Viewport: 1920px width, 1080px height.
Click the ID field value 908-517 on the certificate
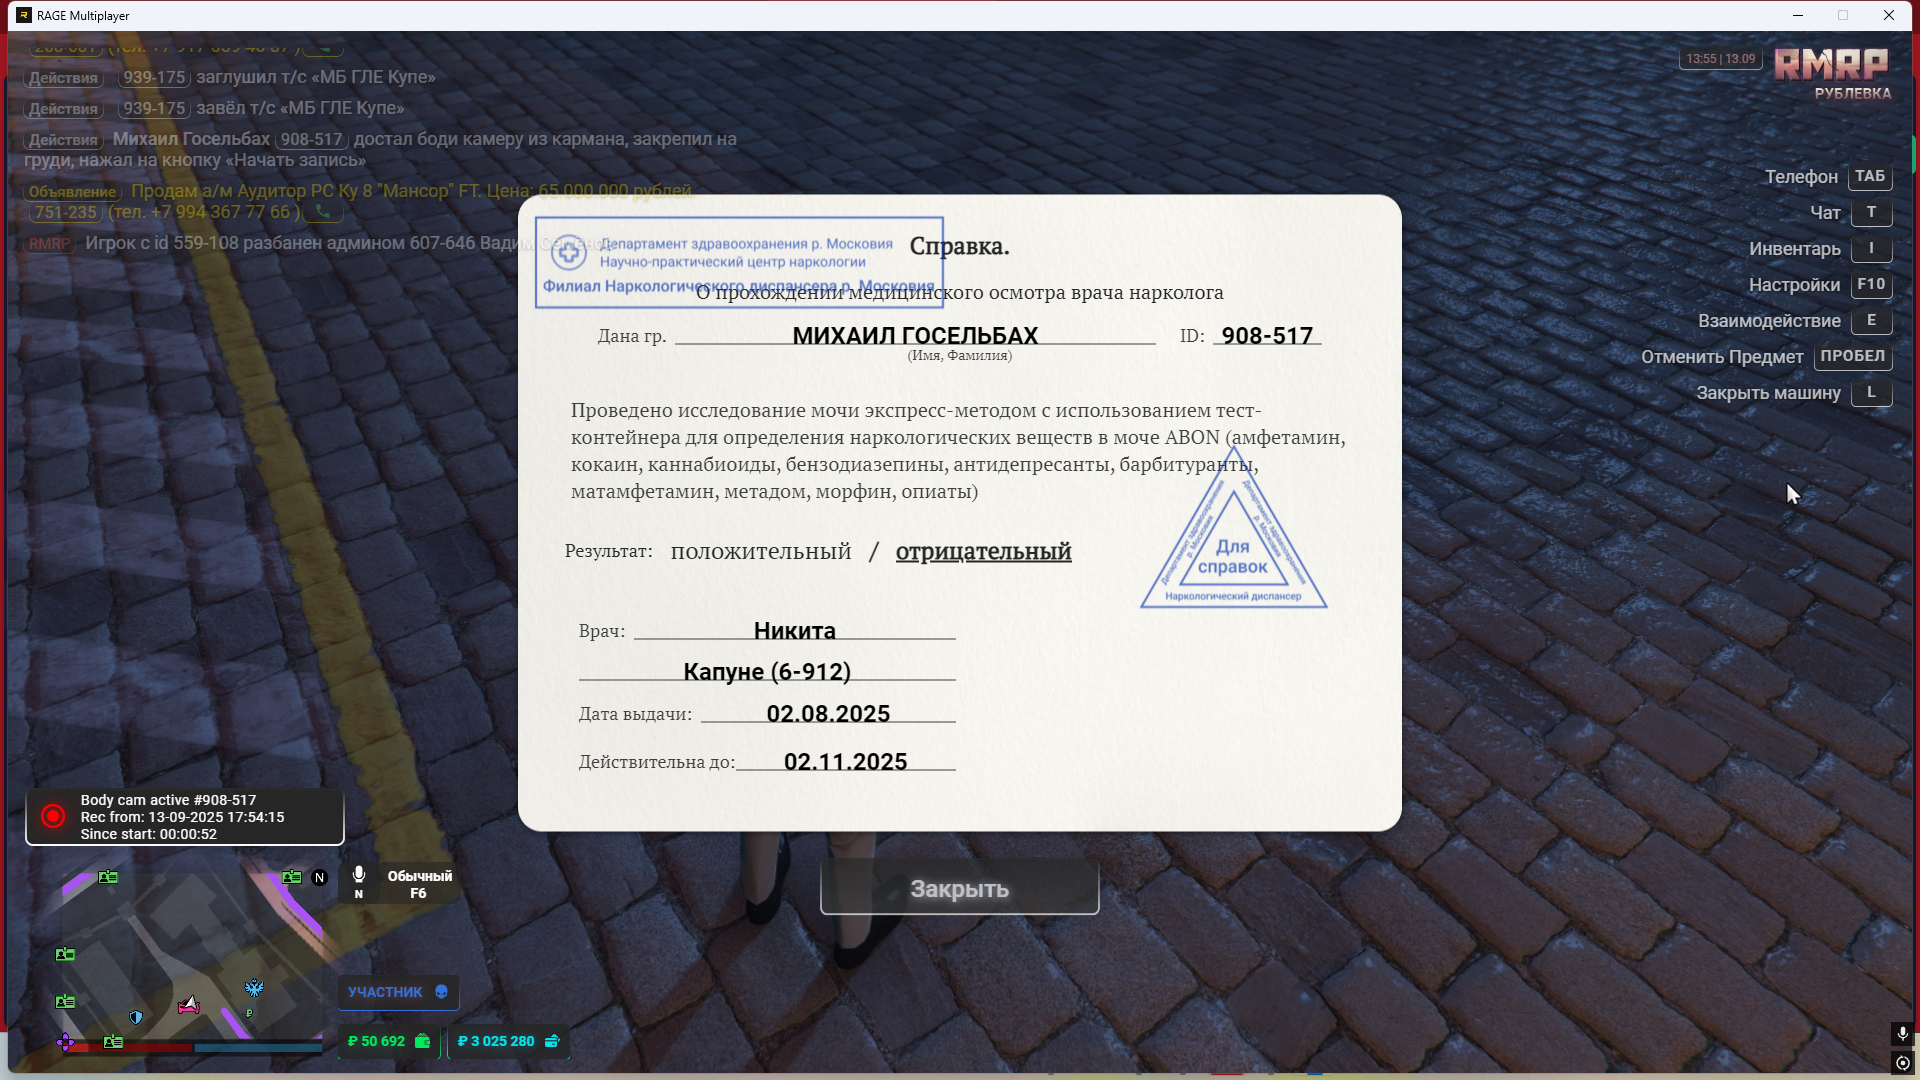[x=1267, y=336]
